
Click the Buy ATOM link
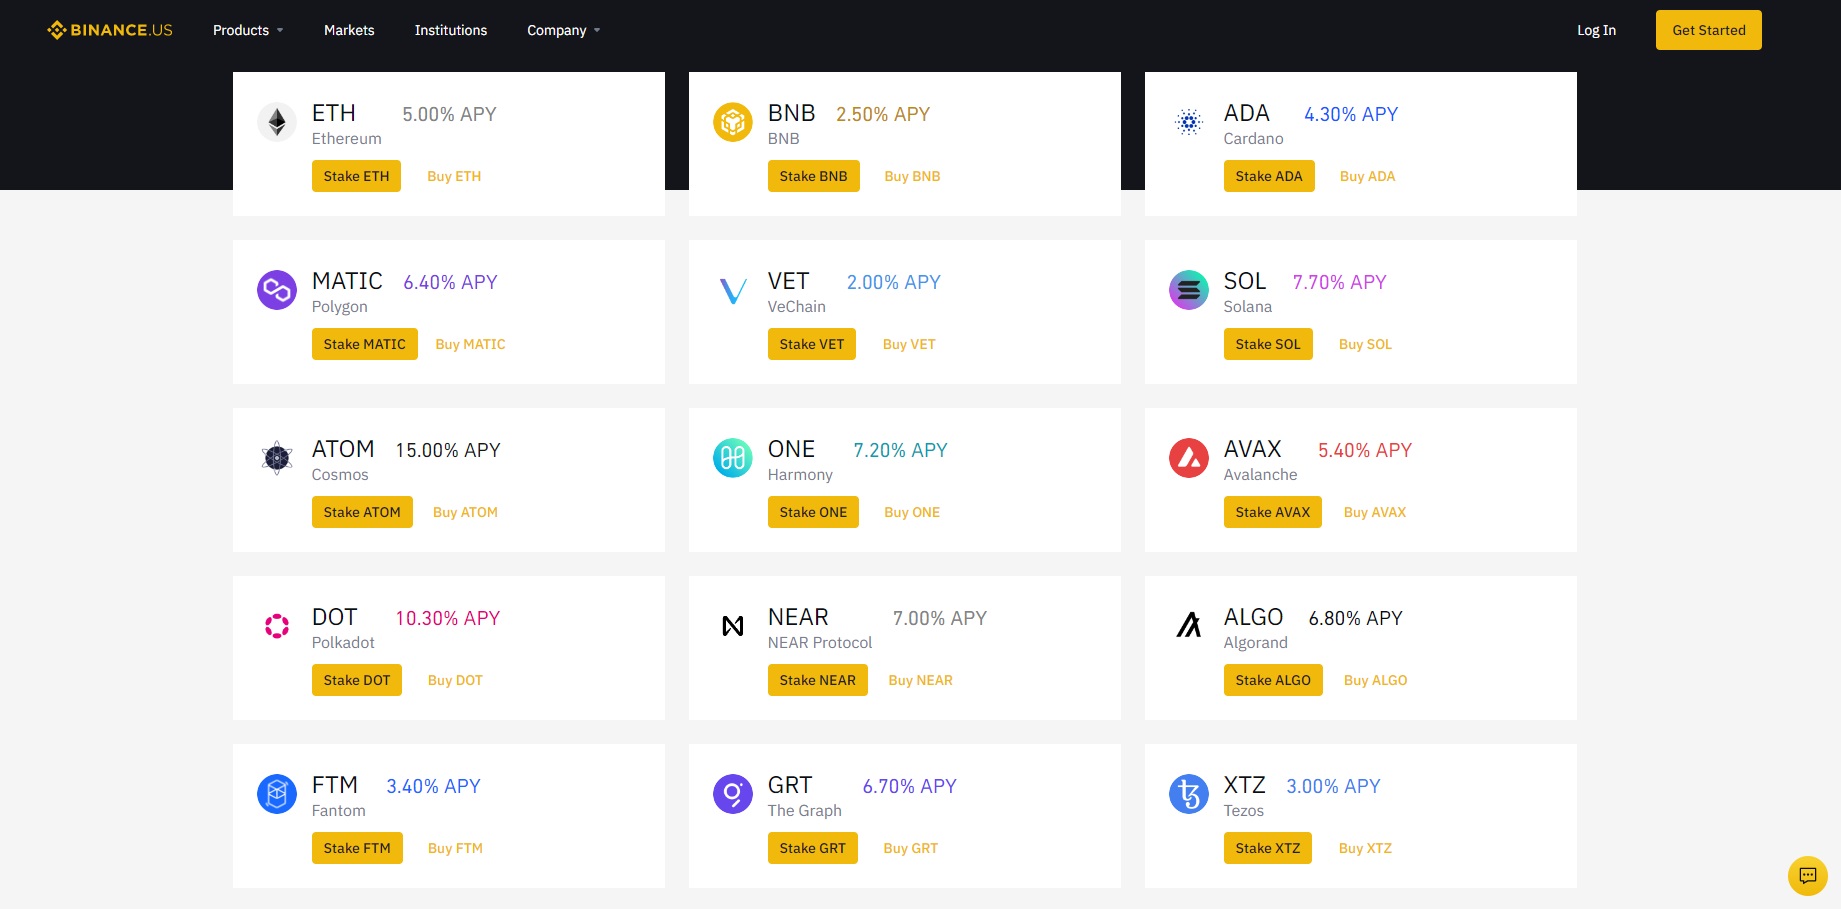coord(465,512)
